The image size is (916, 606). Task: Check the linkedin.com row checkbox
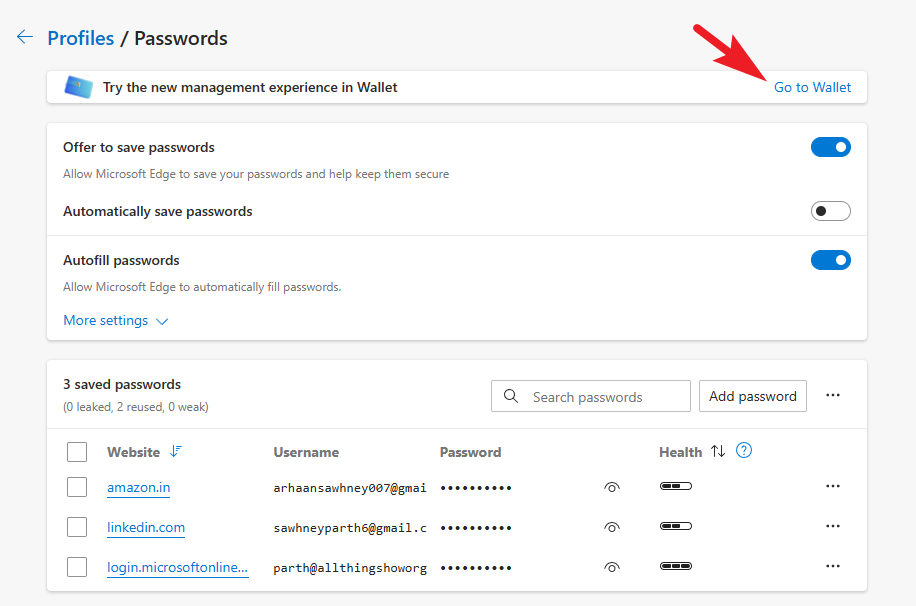point(77,527)
